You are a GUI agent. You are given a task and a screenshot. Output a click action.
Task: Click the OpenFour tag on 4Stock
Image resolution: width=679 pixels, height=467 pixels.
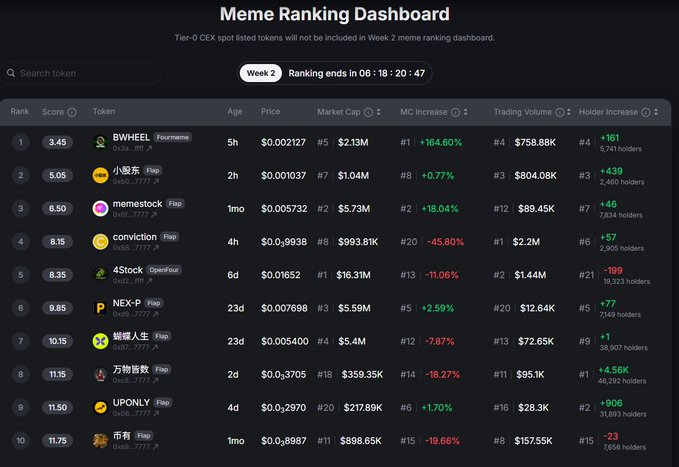tap(164, 270)
